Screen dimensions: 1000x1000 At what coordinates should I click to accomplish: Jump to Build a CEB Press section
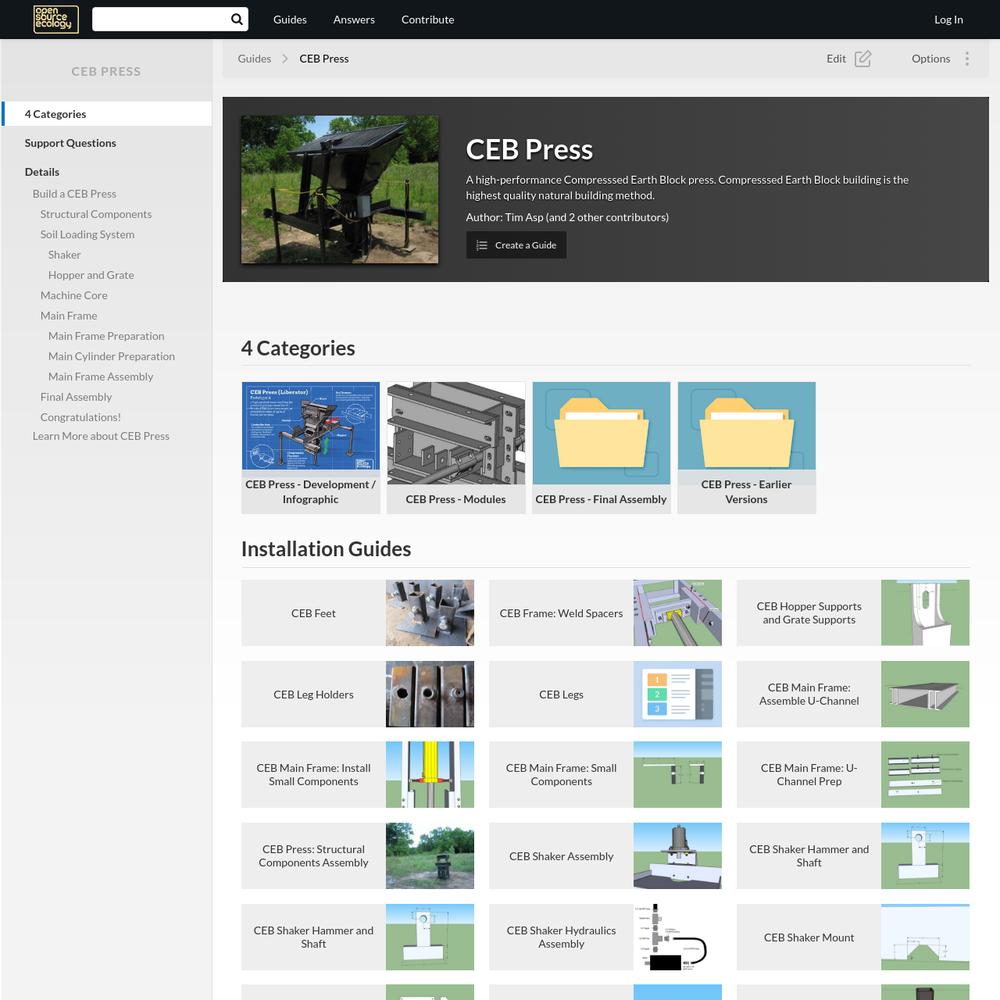[x=75, y=194]
